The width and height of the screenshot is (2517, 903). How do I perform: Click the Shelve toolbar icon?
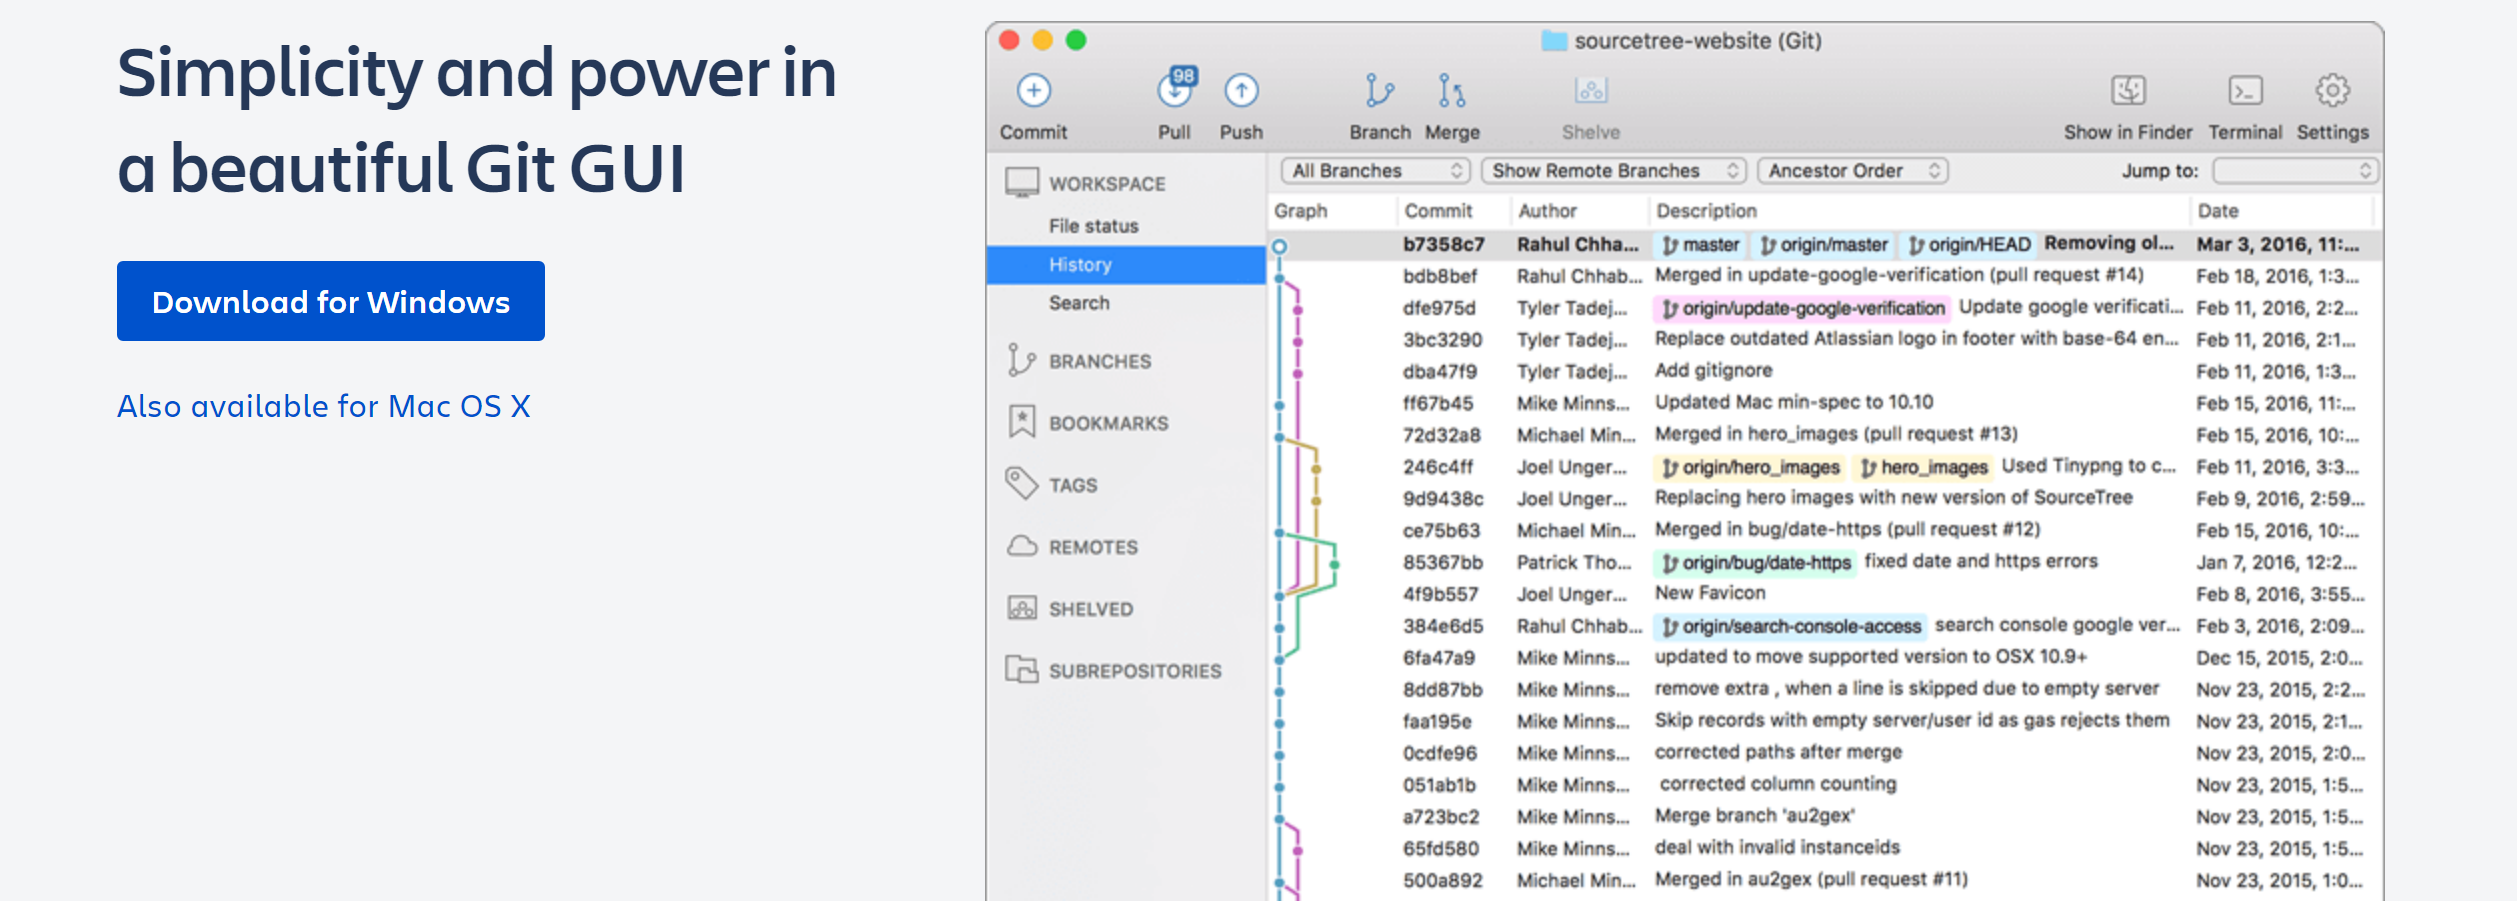pyautogui.click(x=1590, y=91)
